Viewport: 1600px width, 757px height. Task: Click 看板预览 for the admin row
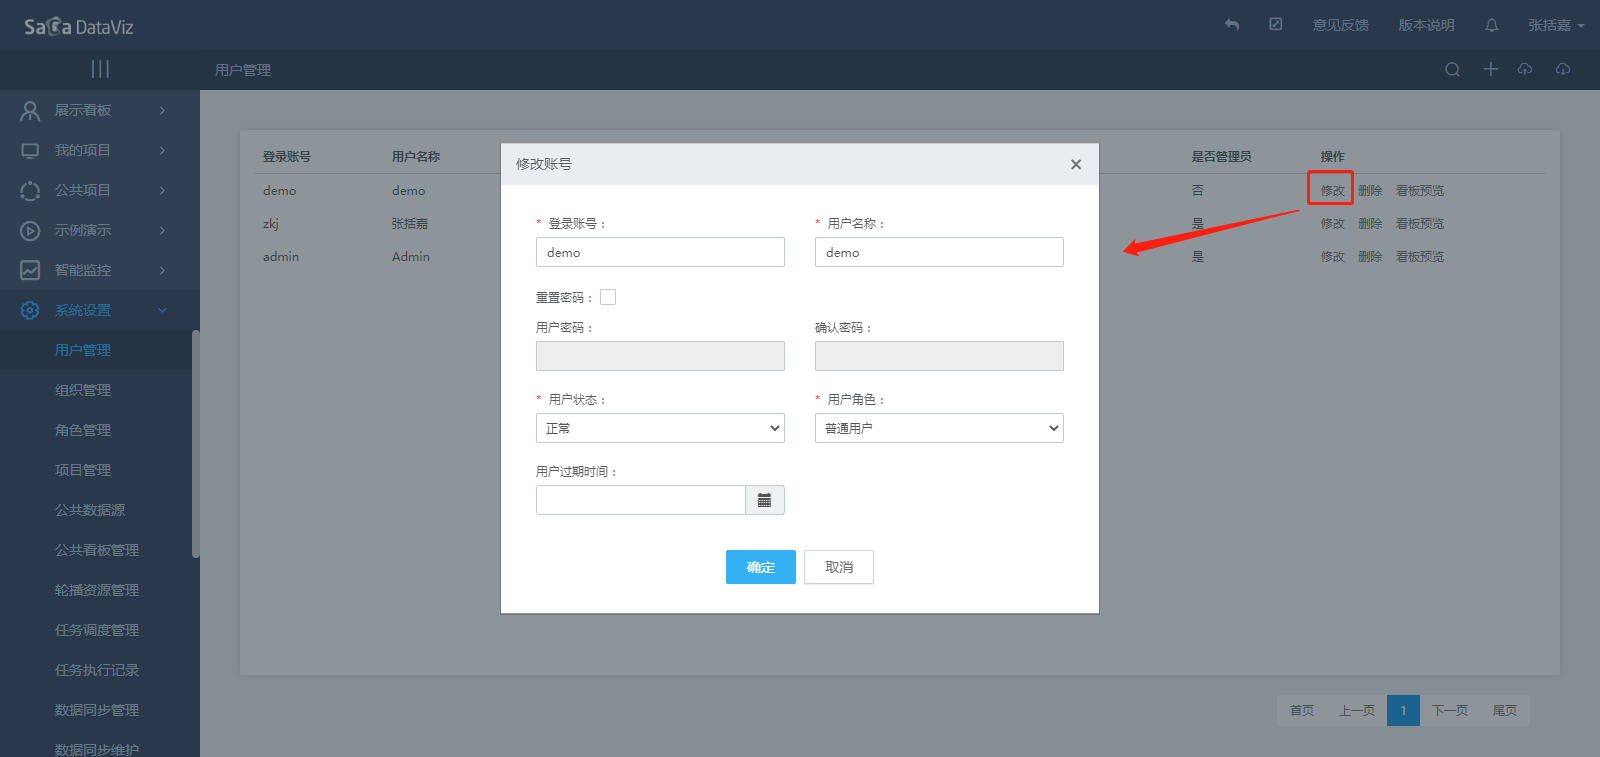tap(1420, 256)
